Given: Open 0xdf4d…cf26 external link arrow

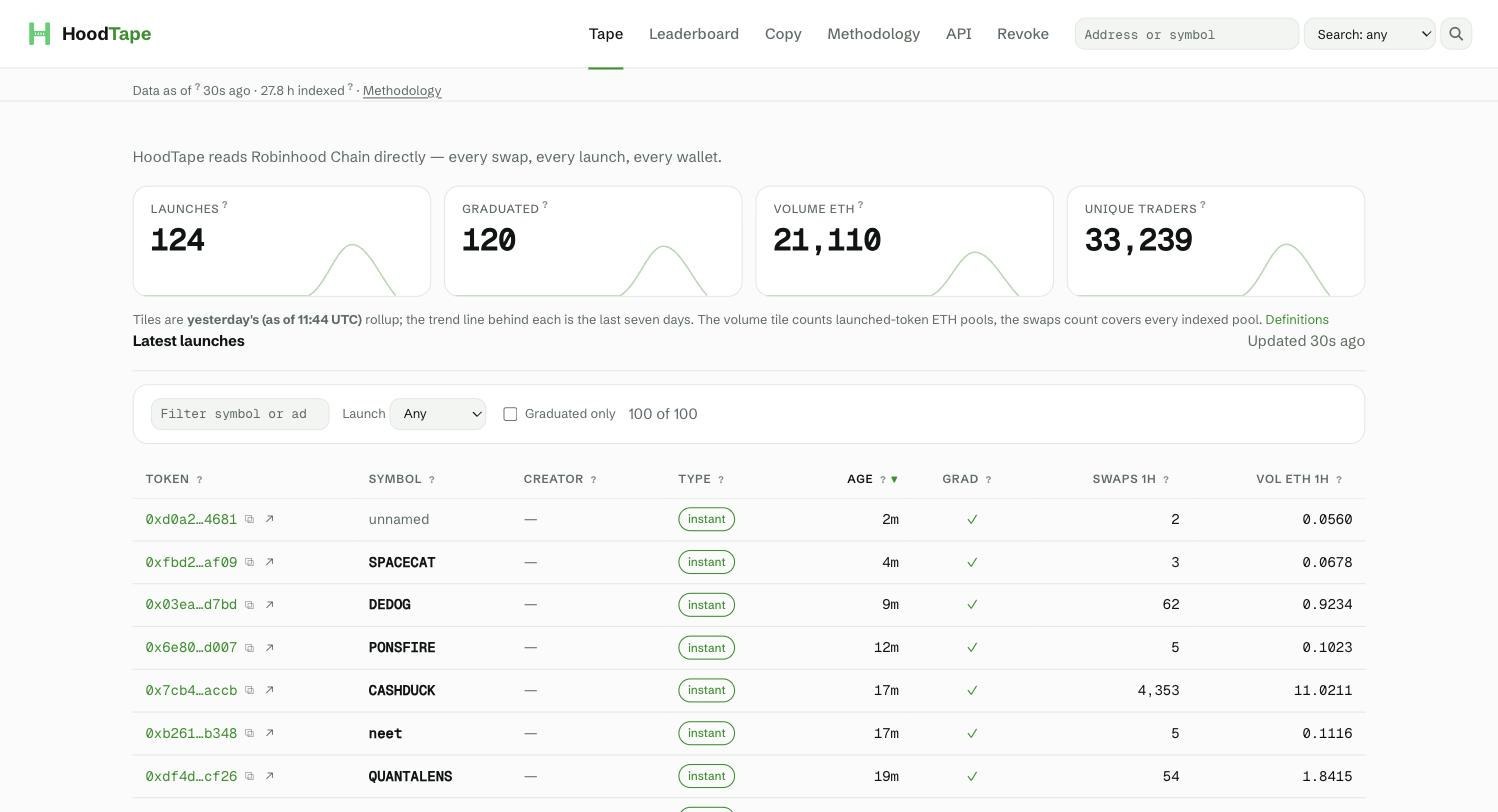Looking at the screenshot, I should coord(269,776).
